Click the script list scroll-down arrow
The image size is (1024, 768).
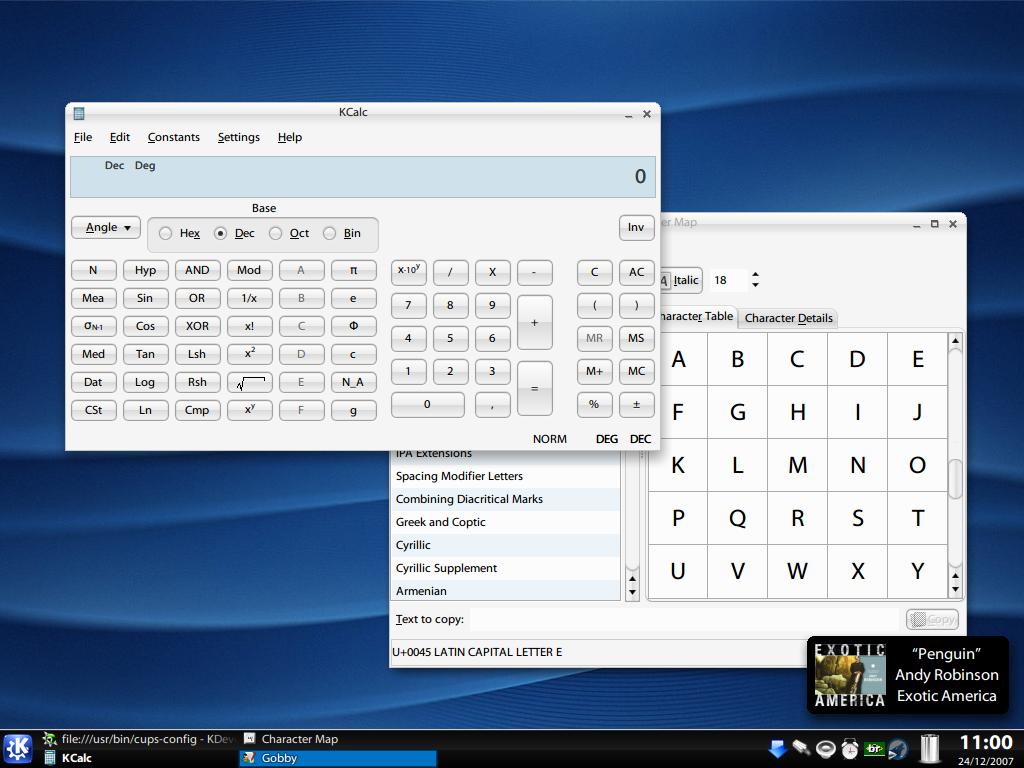click(x=632, y=592)
